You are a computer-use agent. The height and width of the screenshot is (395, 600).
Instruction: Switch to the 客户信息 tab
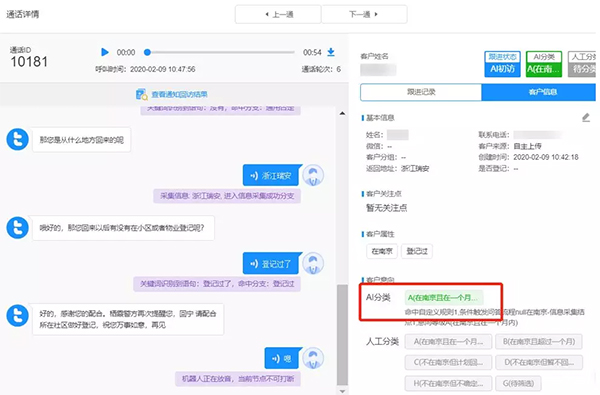pyautogui.click(x=538, y=92)
